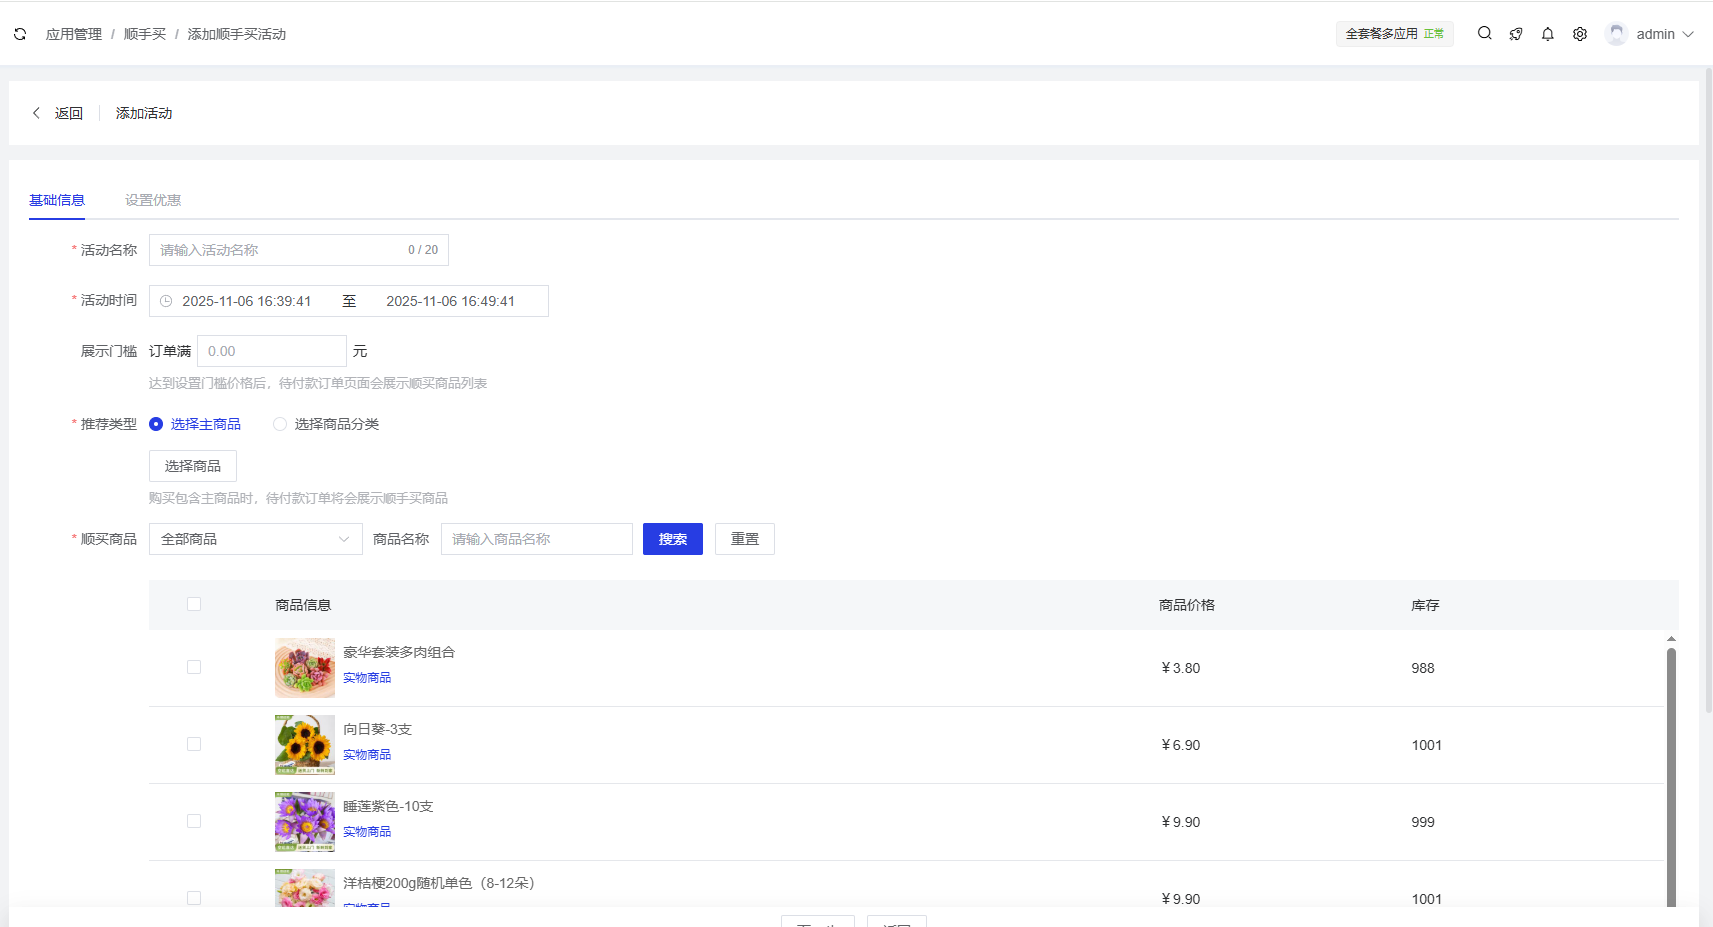This screenshot has height=927, width=1713.
Task: Click the blue 搜索 button
Action: tap(672, 539)
